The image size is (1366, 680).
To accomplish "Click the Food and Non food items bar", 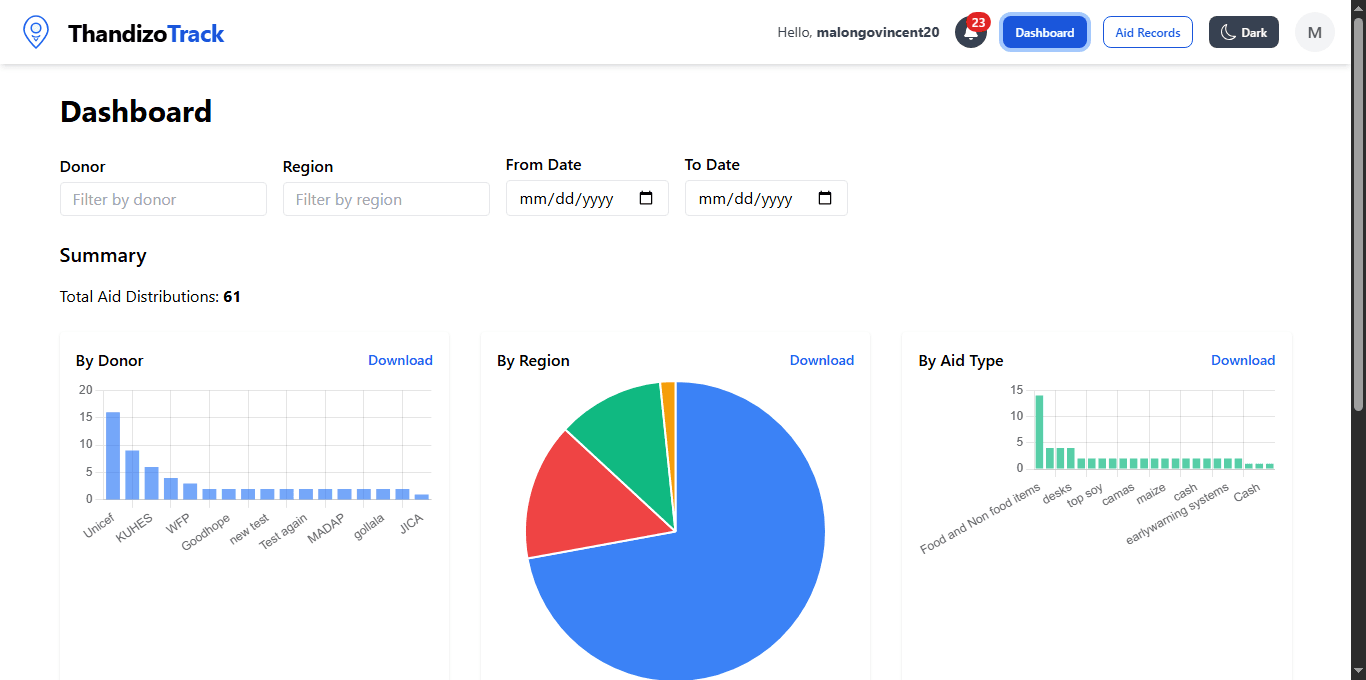I will [1040, 430].
